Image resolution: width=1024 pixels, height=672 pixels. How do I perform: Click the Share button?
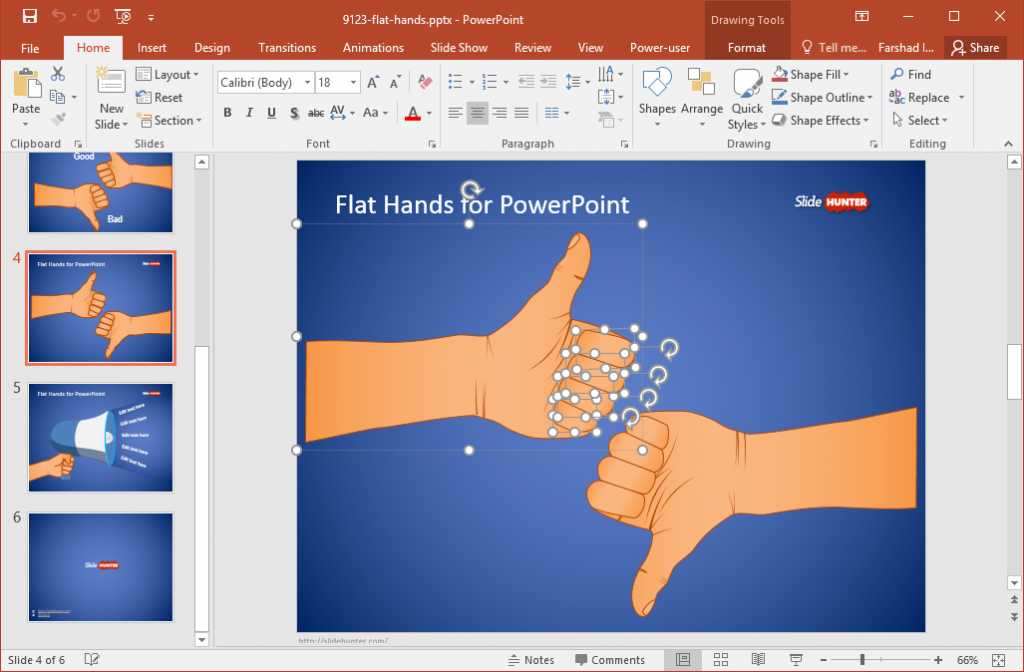(x=975, y=47)
